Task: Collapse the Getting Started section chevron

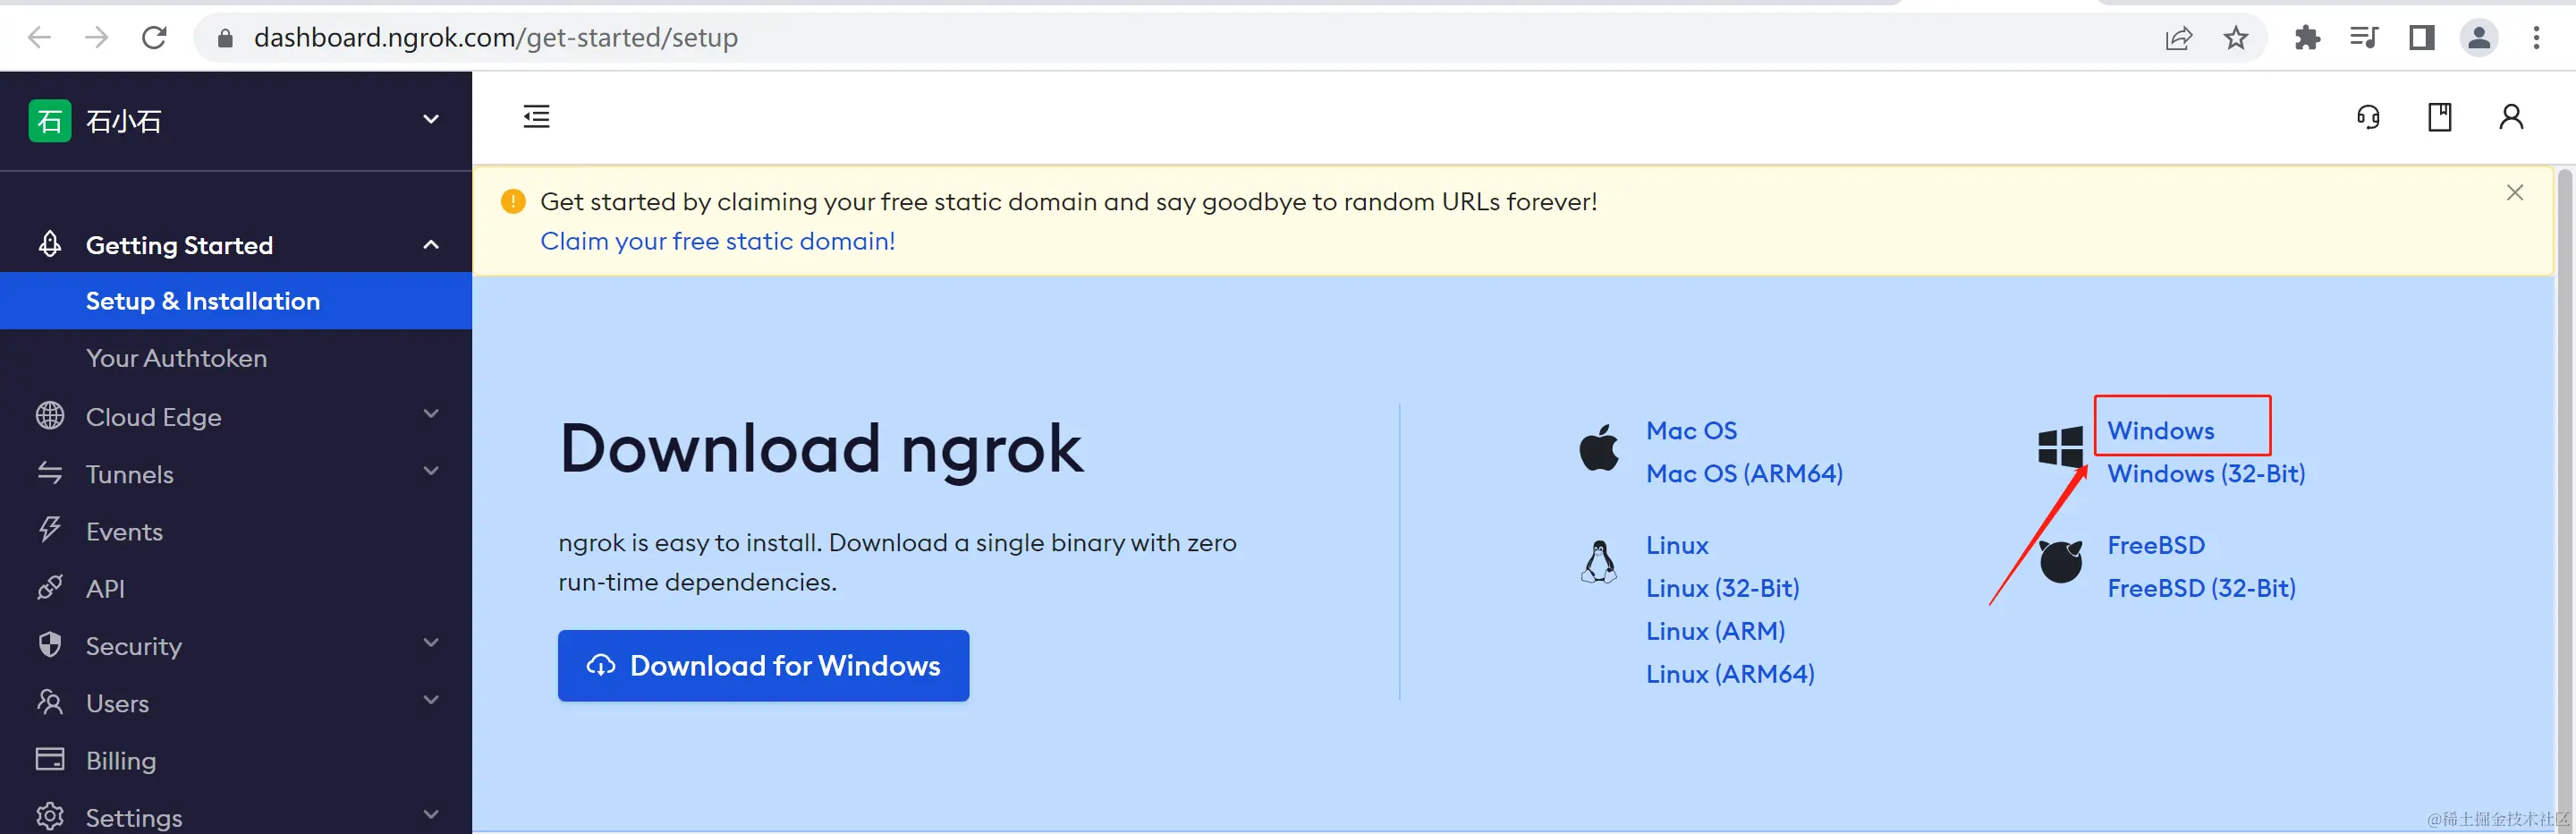Action: pyautogui.click(x=431, y=245)
